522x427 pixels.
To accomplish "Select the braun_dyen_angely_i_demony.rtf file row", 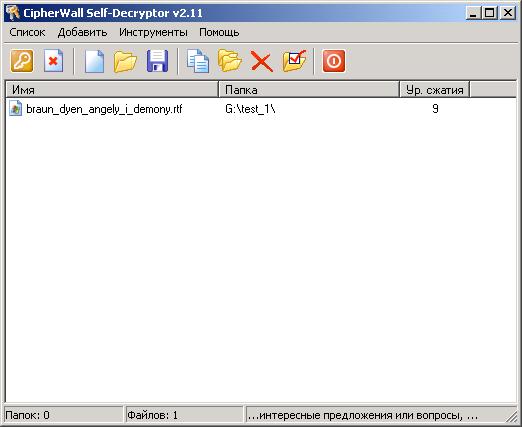I will point(261,109).
